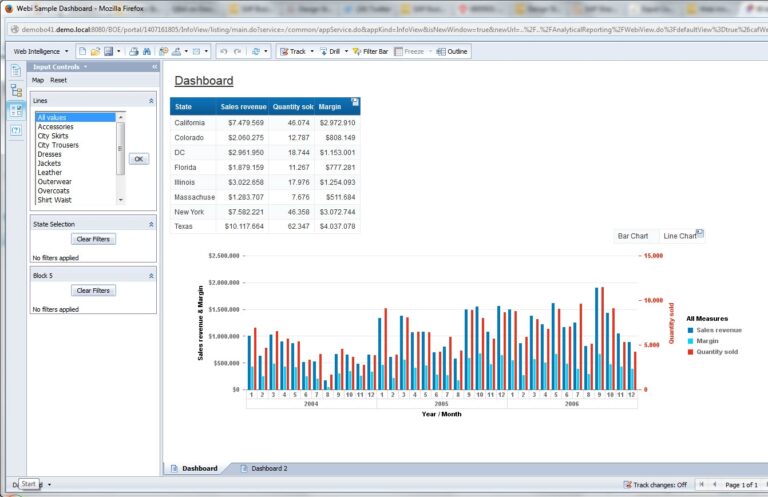Image resolution: width=768 pixels, height=497 pixels.
Task: Click the small icon on the table header corner
Action: point(355,102)
